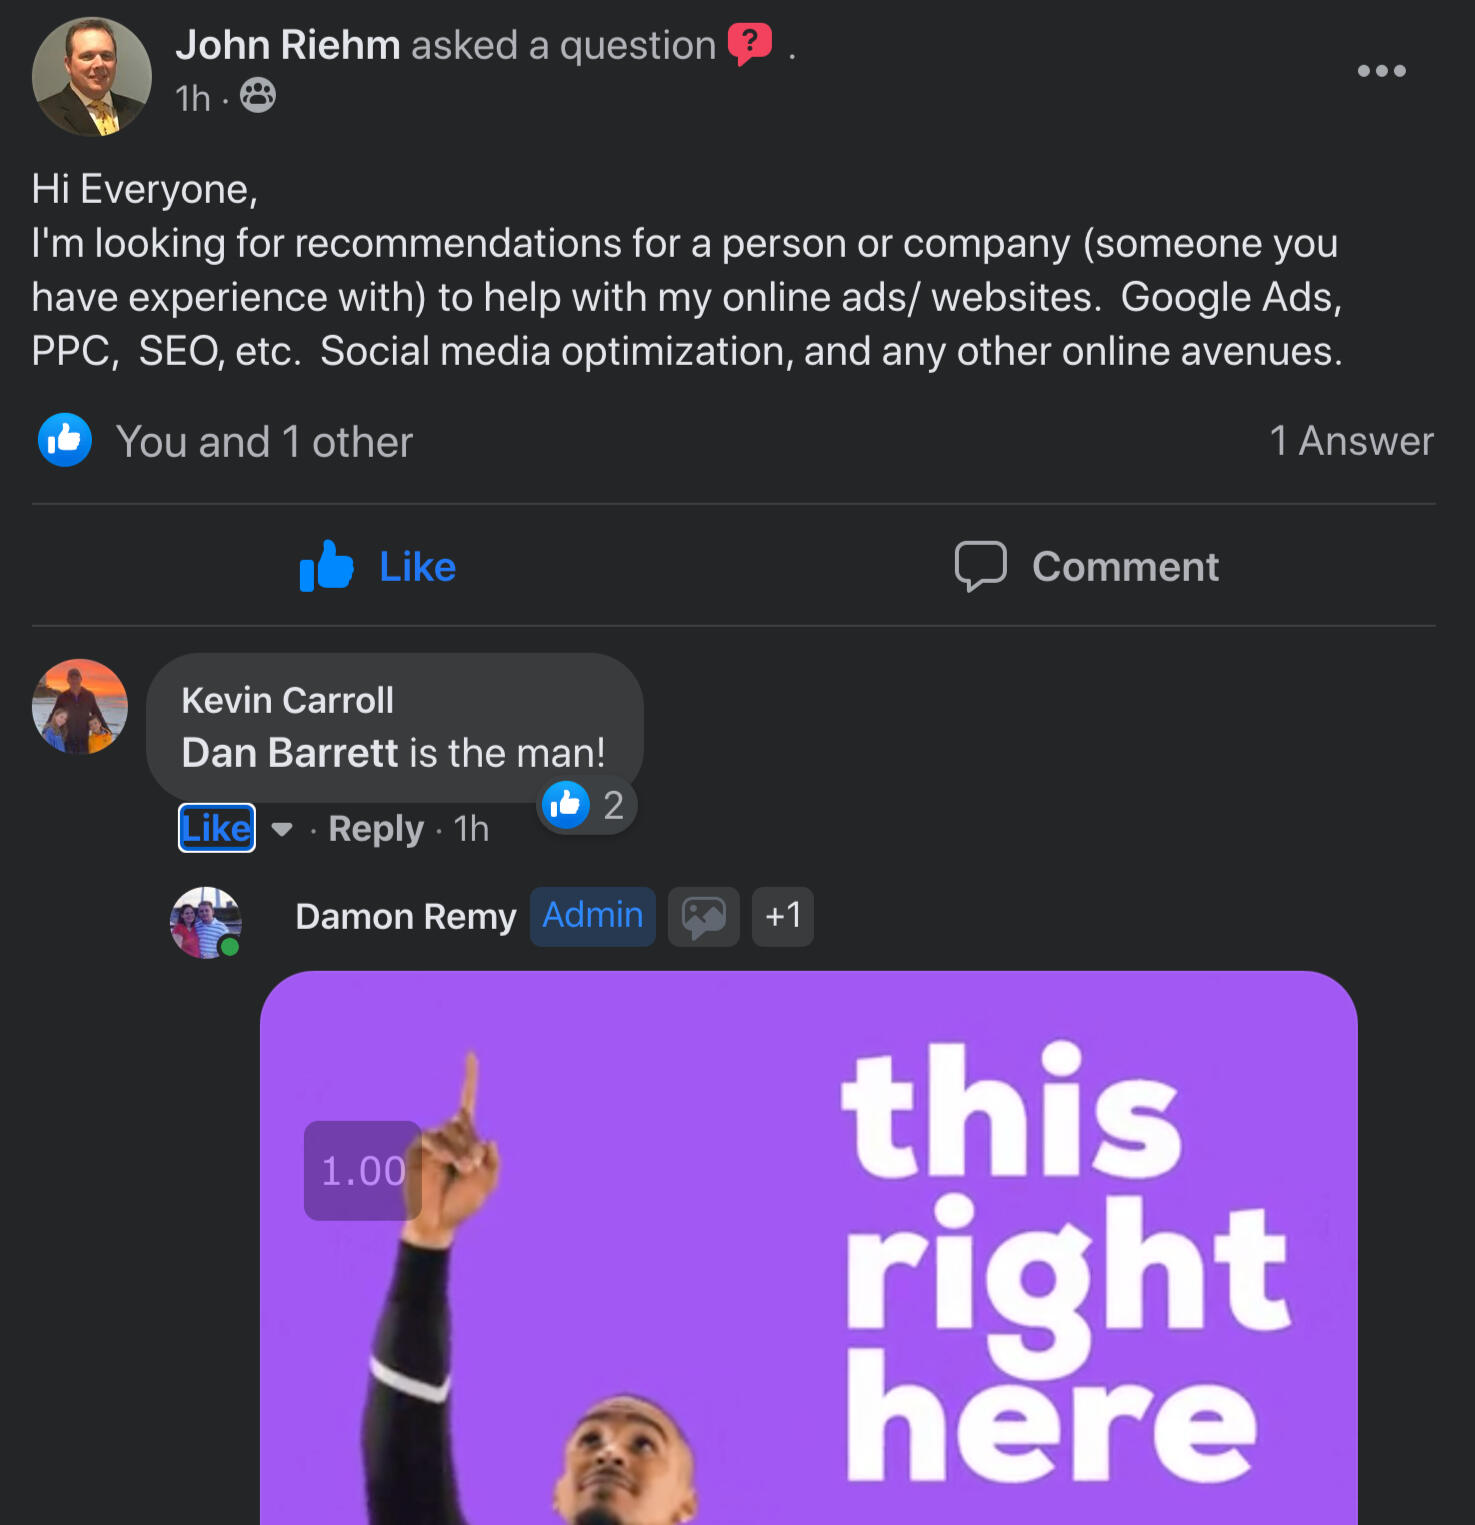Image resolution: width=1475 pixels, height=1525 pixels.
Task: Toggle Like on Kevin Carroll's comment
Action: coord(216,828)
